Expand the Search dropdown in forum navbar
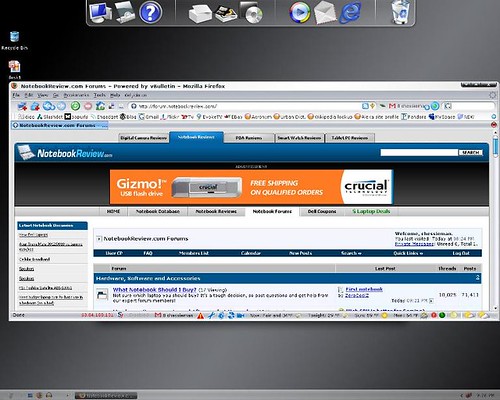The width and height of the screenshot is (500, 400). 351,253
